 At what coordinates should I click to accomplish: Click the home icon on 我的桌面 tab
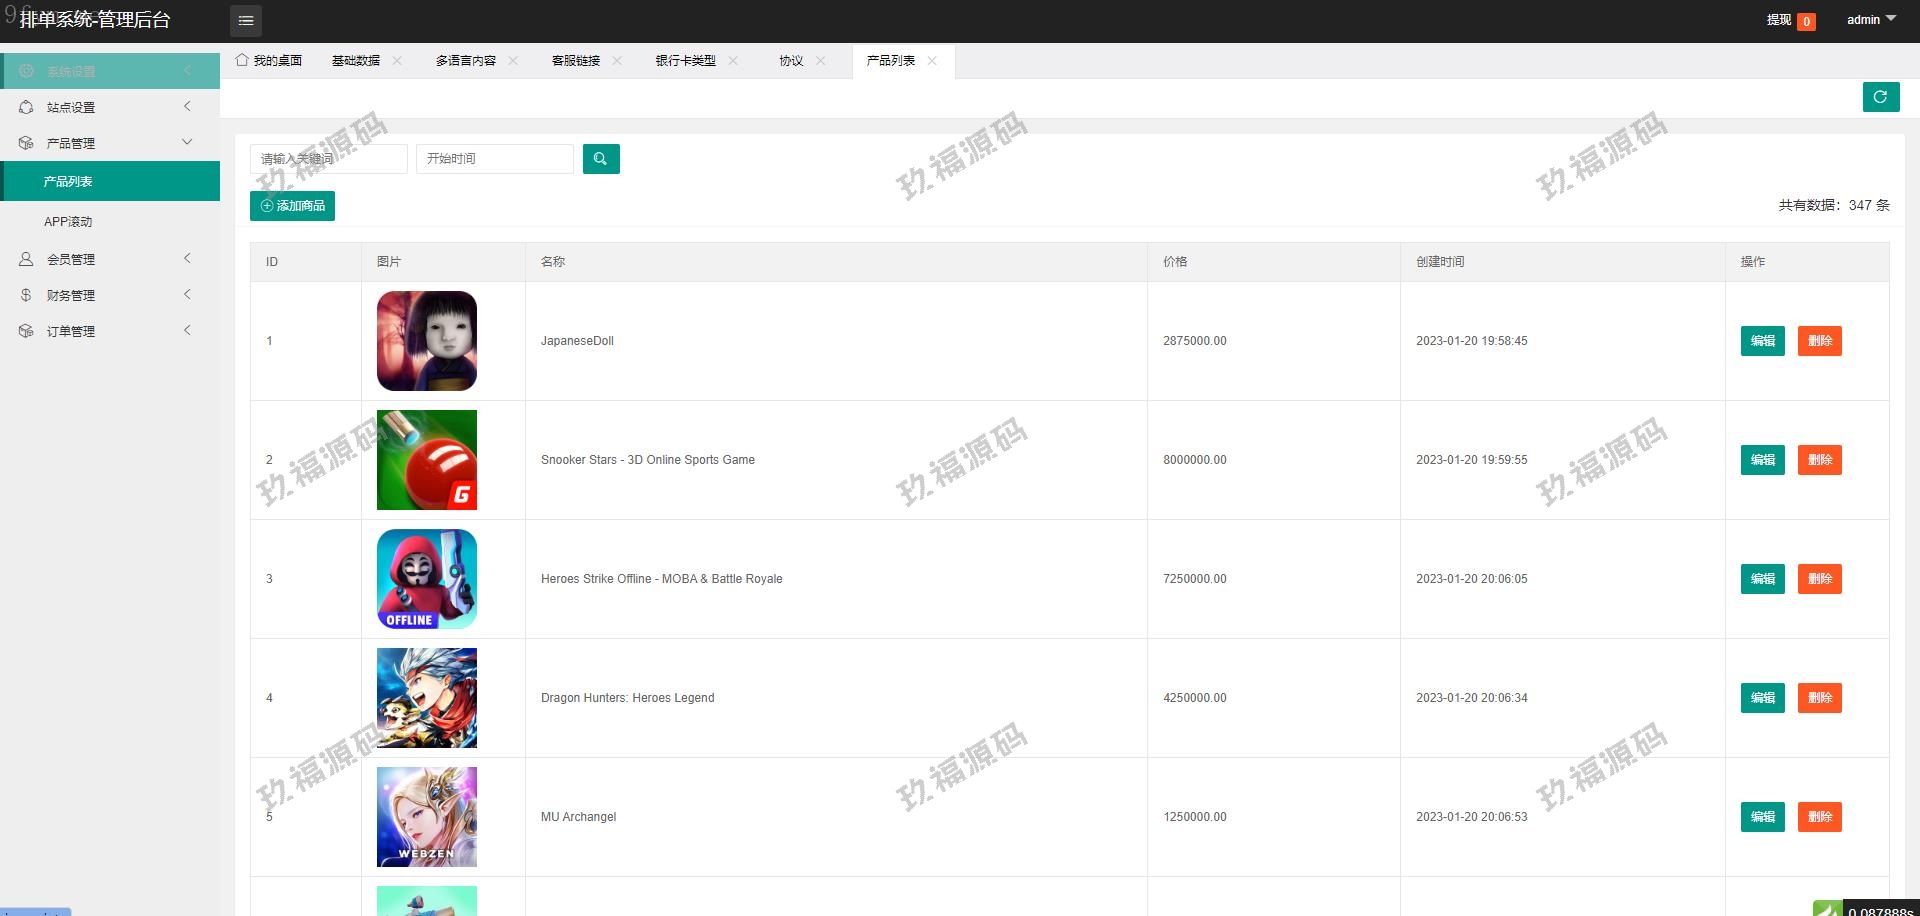pyautogui.click(x=242, y=61)
